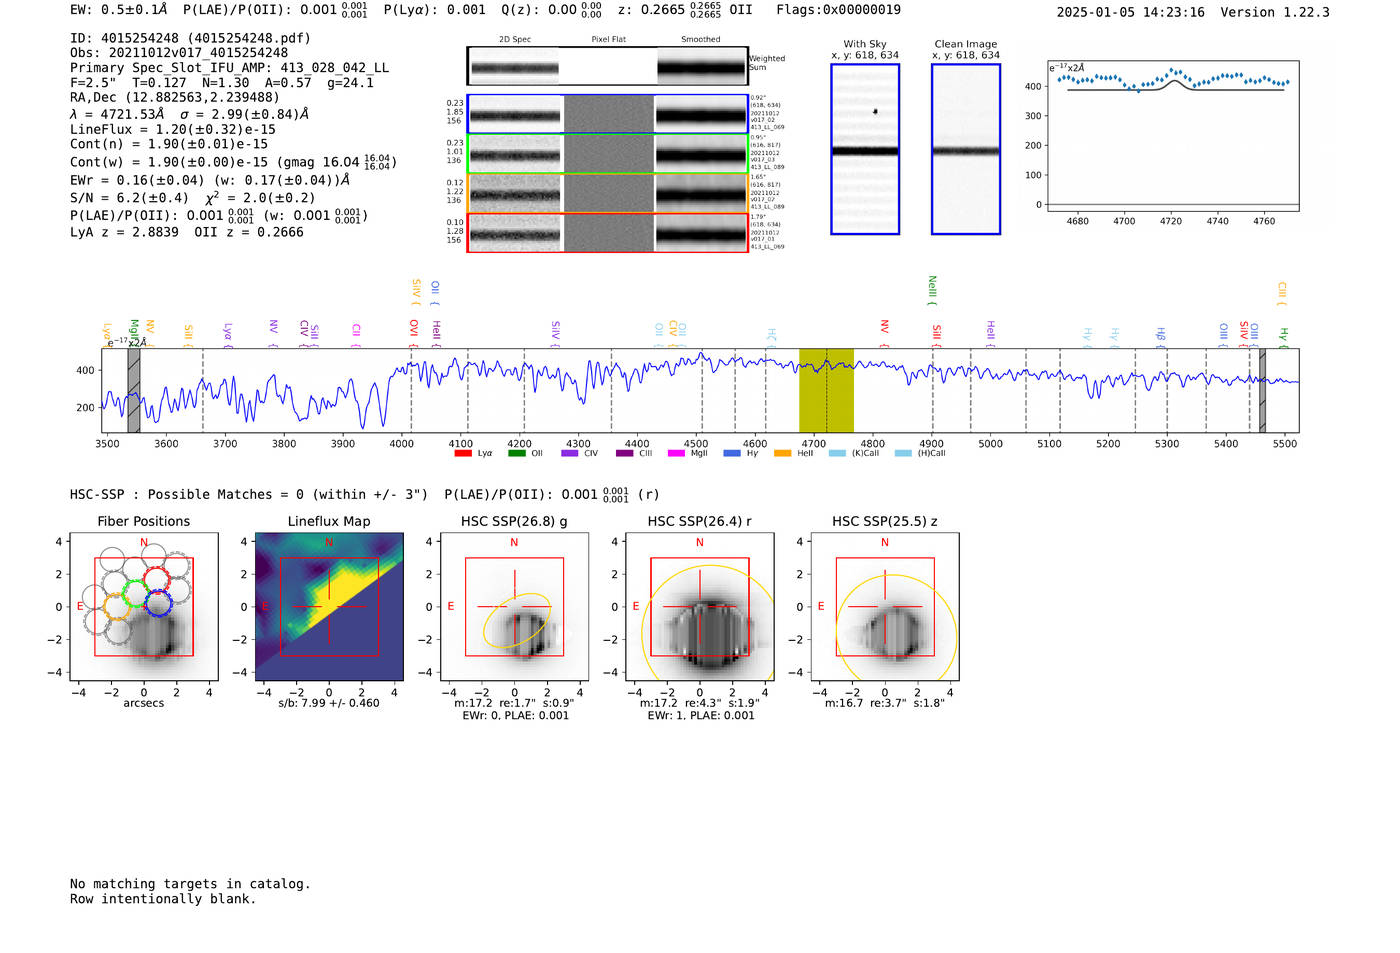Click the OII green legend swatch
Image resolution: width=1400 pixels, height=953 pixels.
coord(516,454)
